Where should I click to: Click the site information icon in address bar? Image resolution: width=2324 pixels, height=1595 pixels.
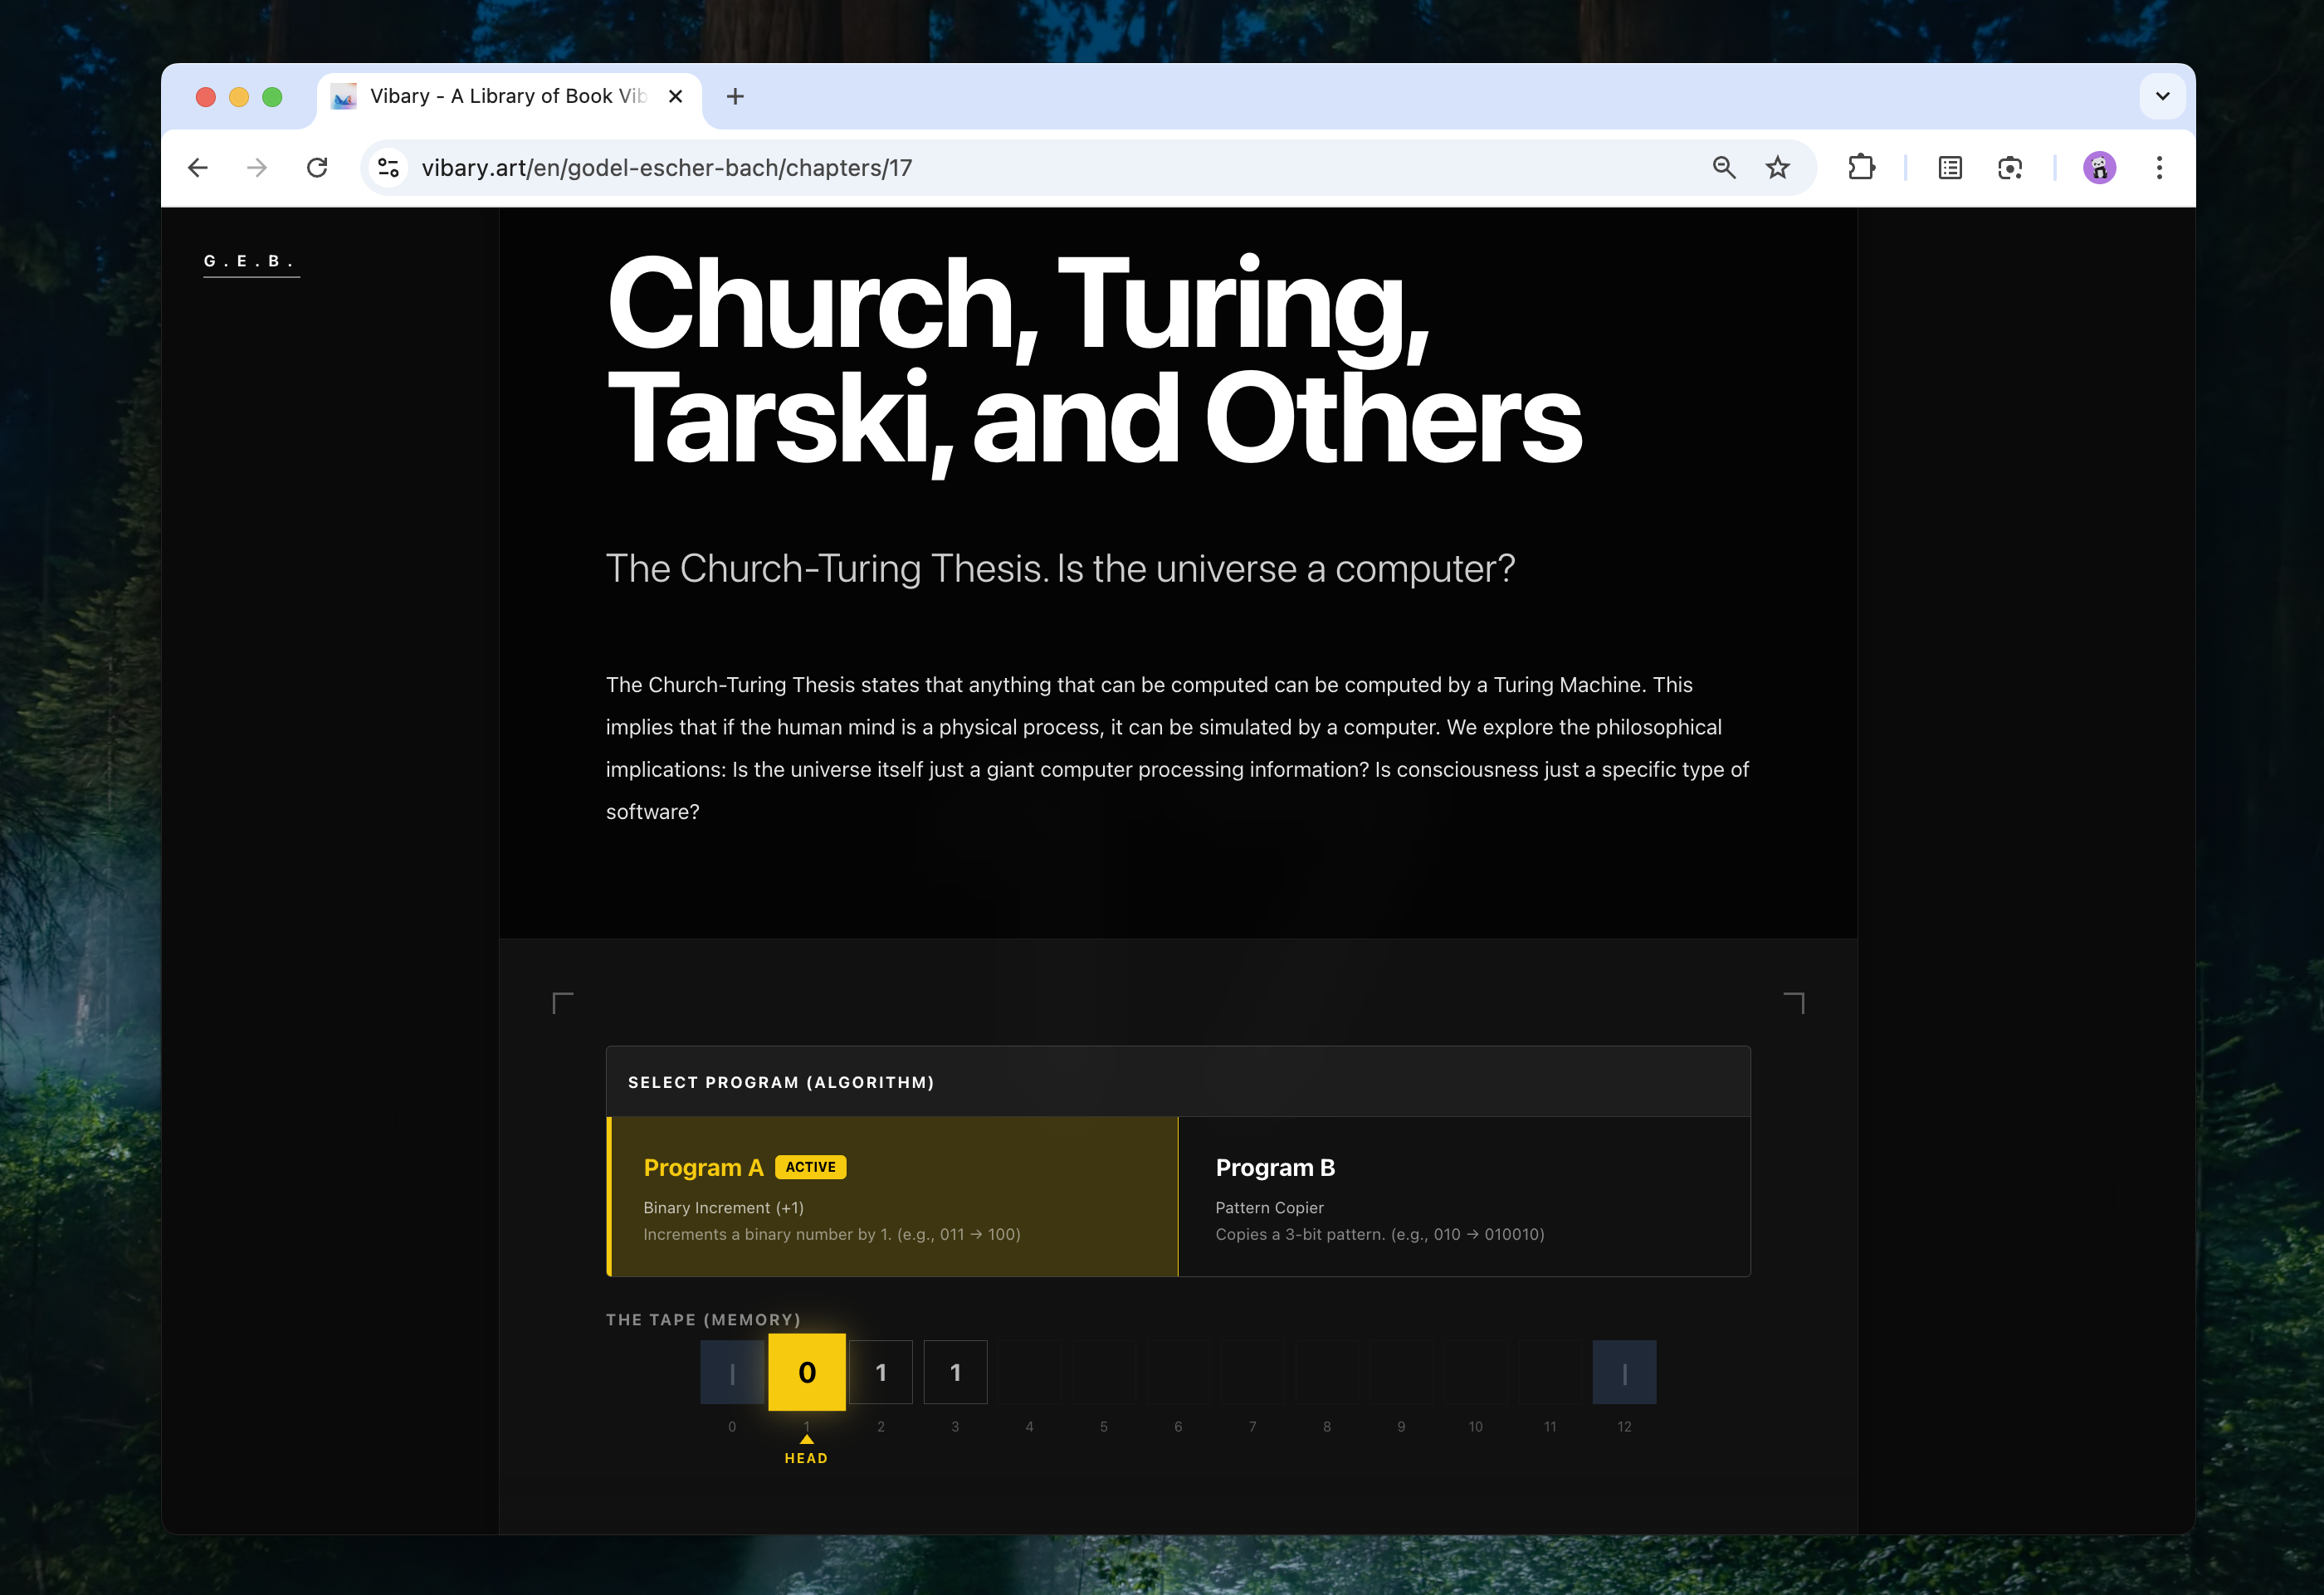[x=388, y=168]
